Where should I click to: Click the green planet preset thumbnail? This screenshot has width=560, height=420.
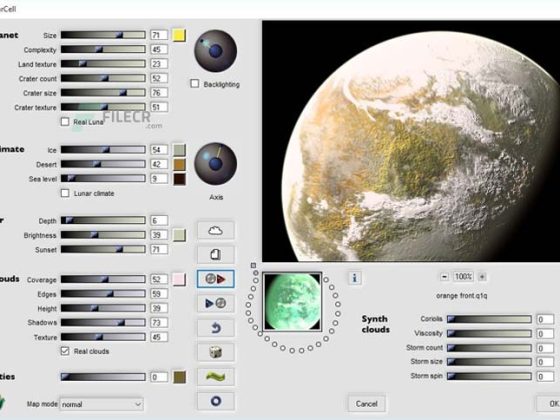click(292, 302)
